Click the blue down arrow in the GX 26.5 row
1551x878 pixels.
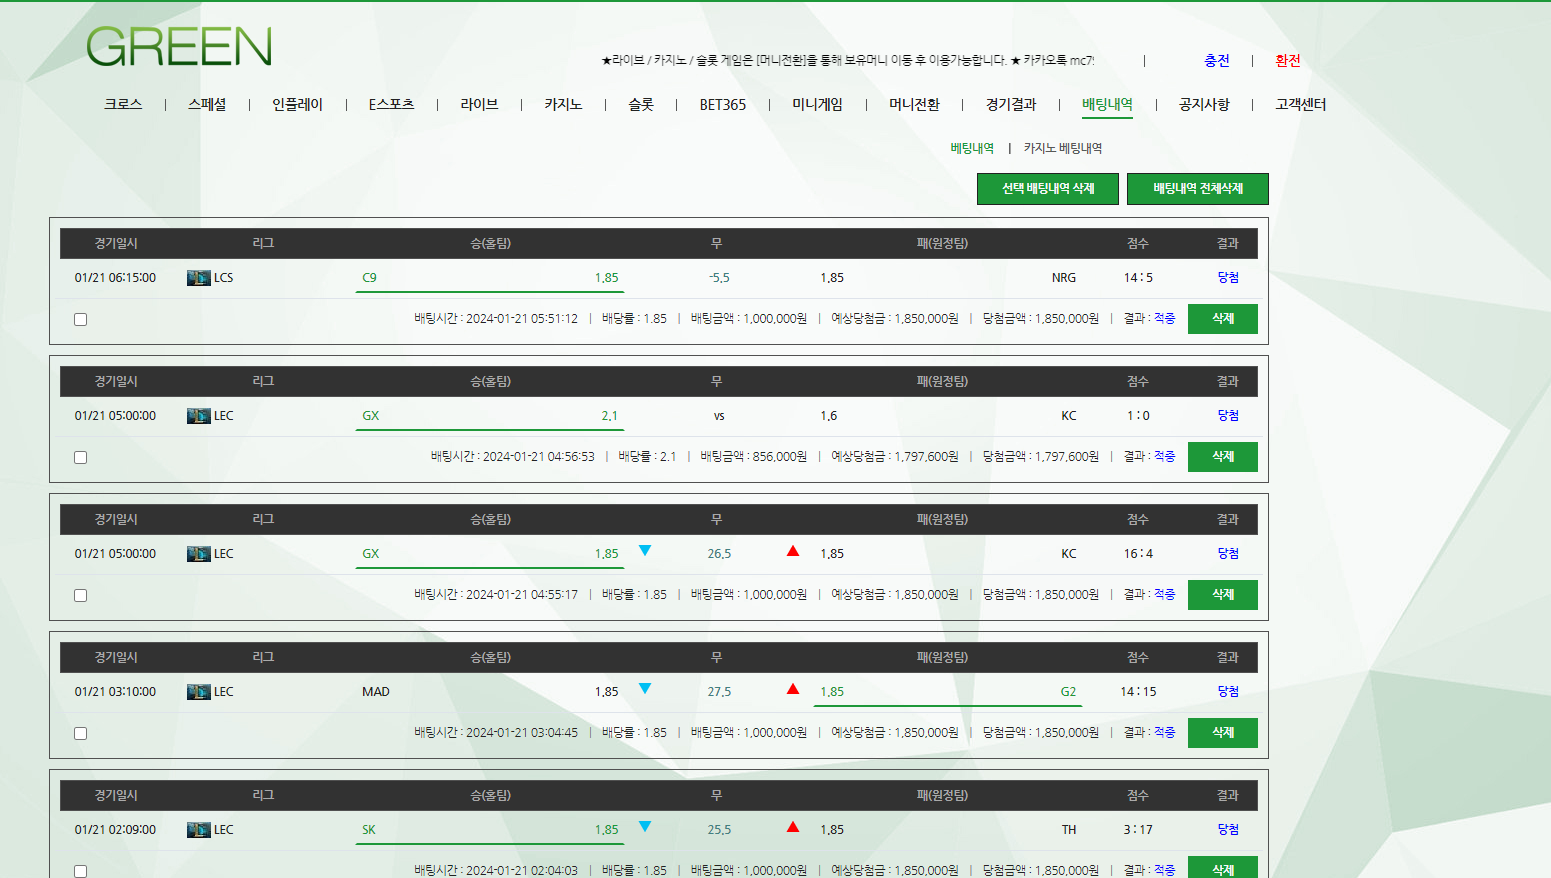645,551
